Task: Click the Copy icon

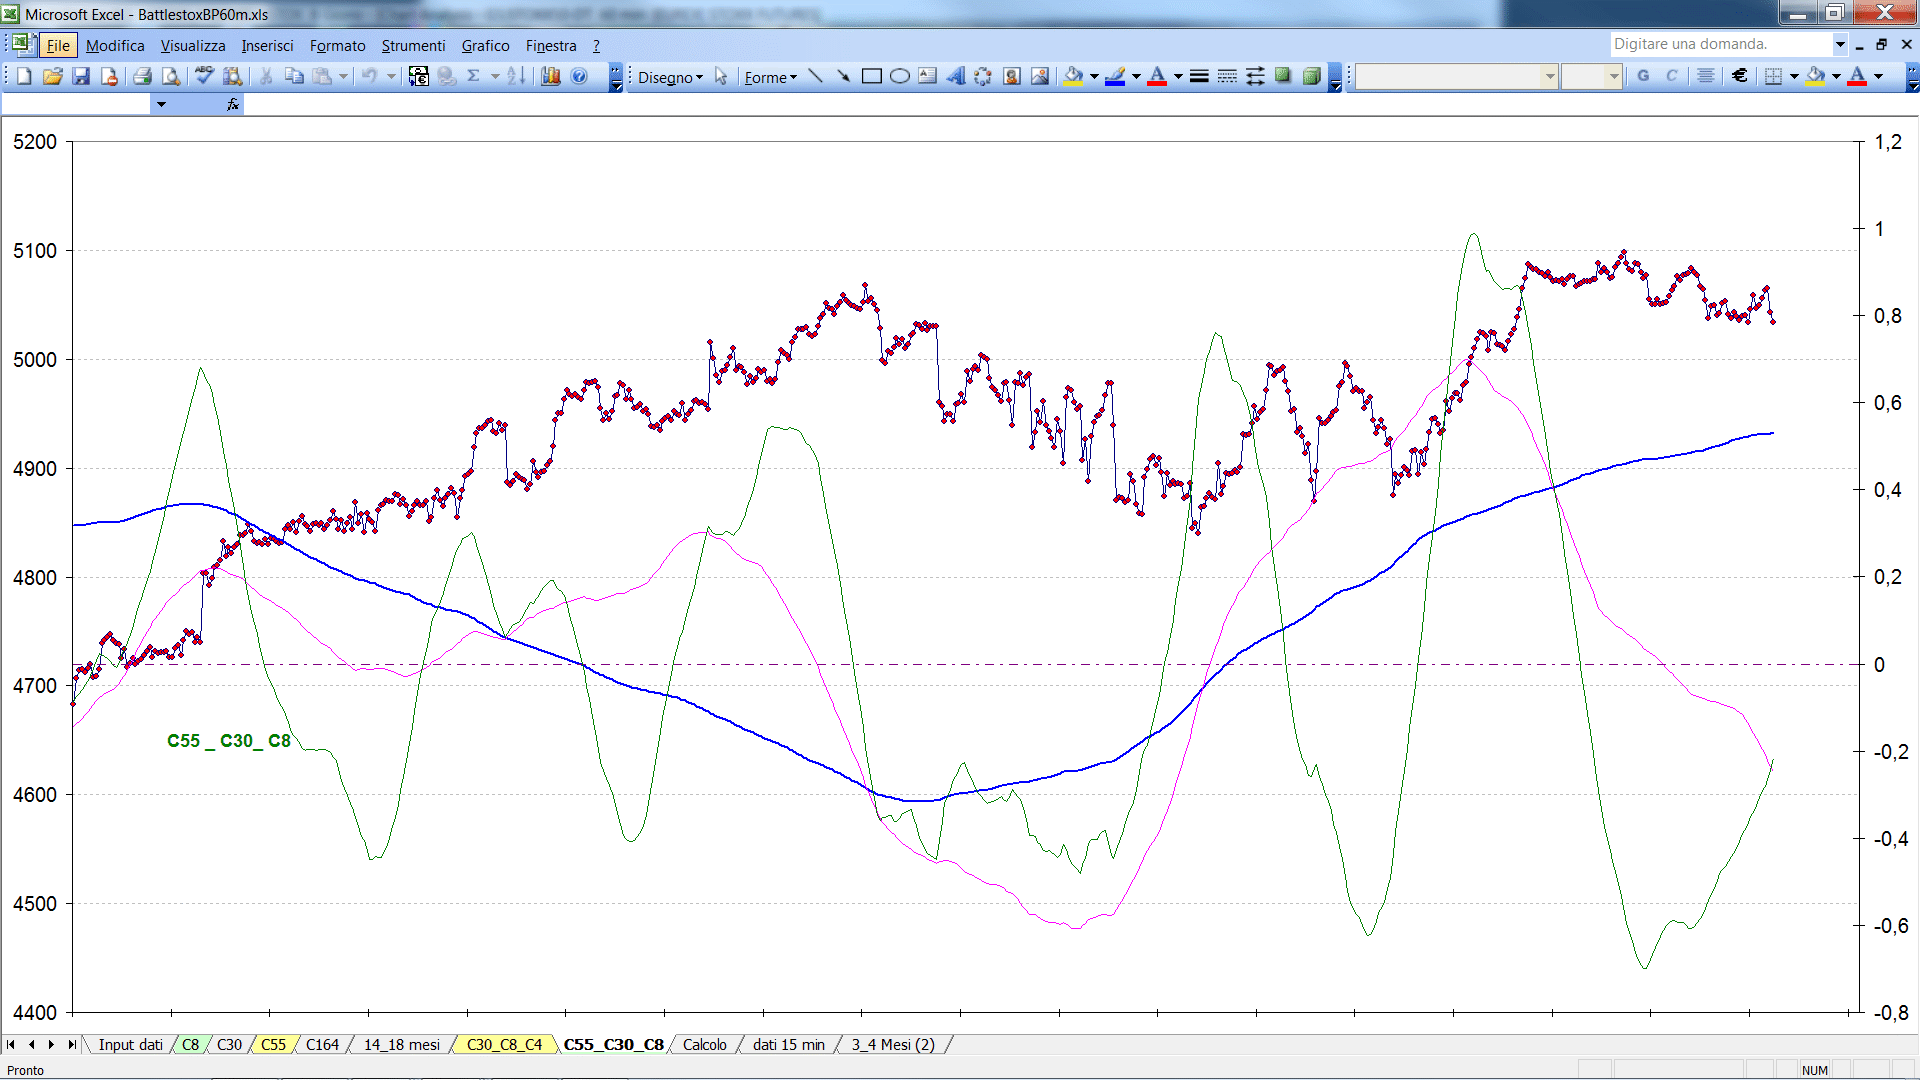Action: pos(294,76)
